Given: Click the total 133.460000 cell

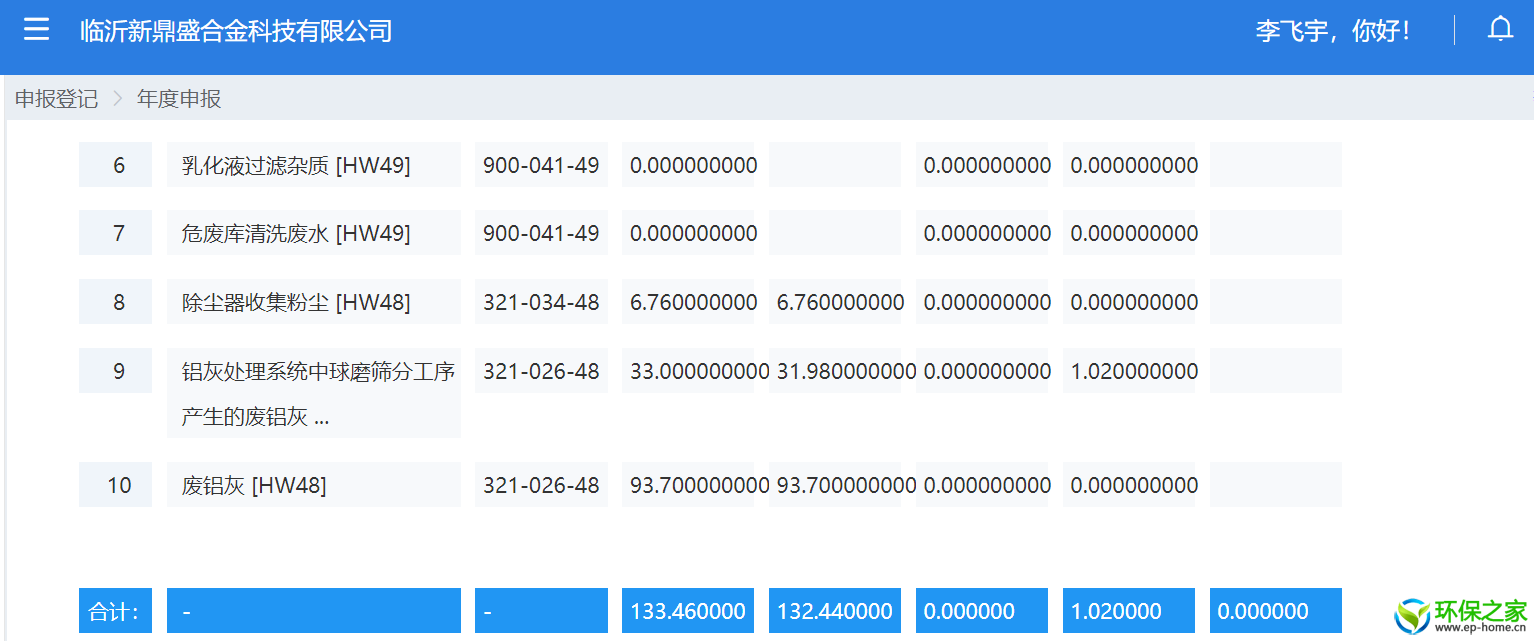Looking at the screenshot, I should (688, 611).
